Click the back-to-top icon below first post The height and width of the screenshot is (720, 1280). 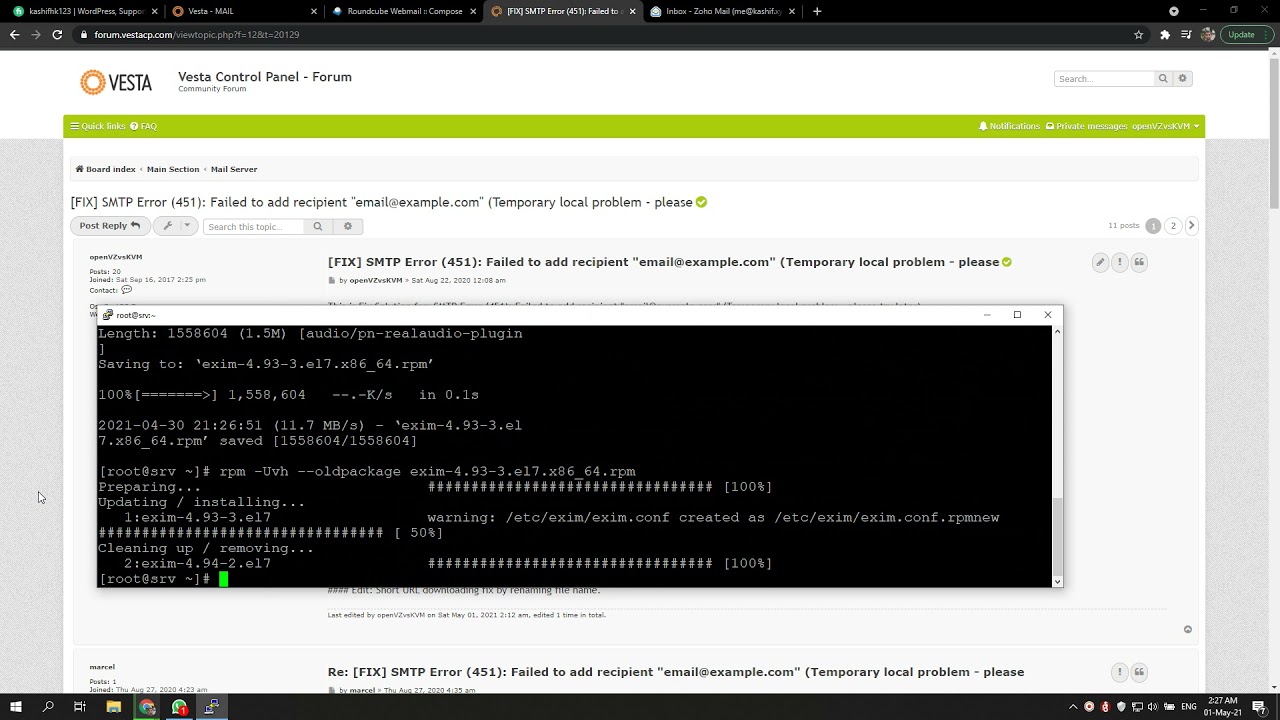pyautogui.click(x=1188, y=629)
